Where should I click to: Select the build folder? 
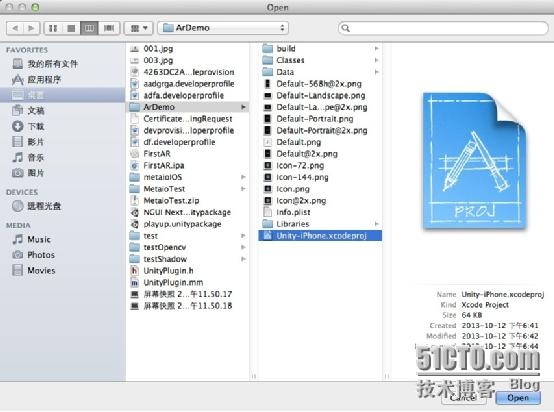(320, 49)
